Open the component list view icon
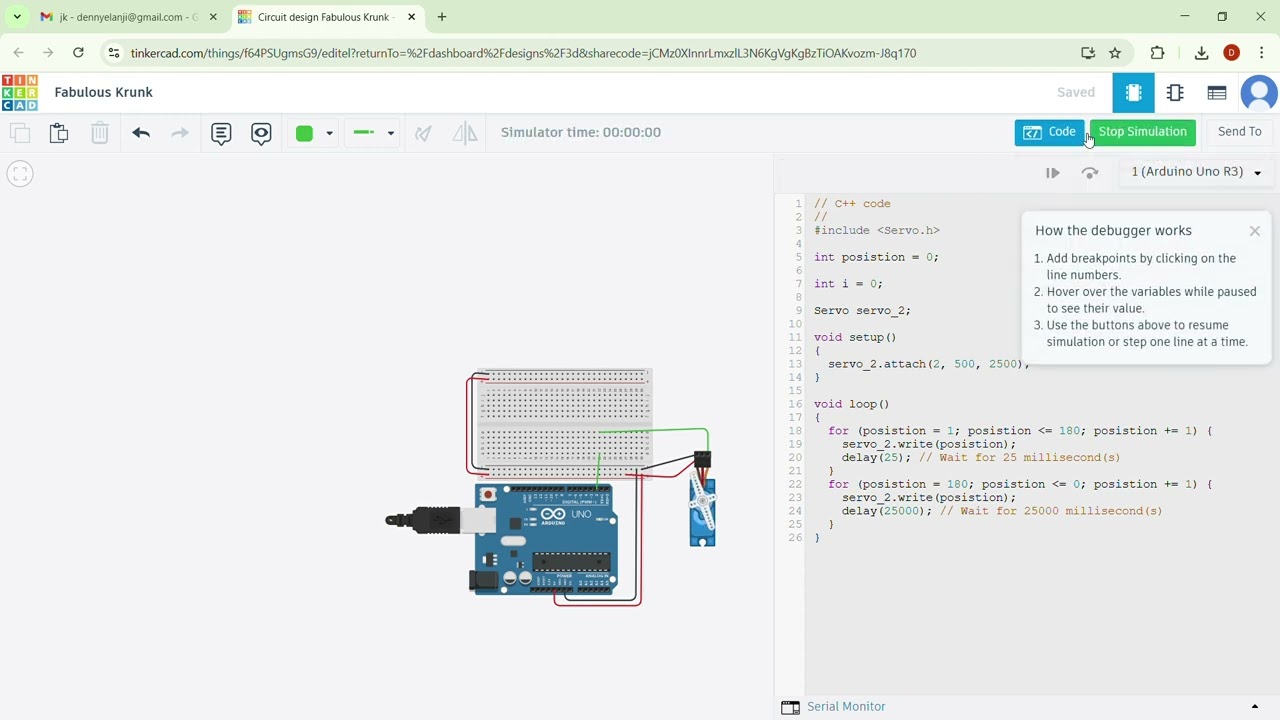Screen dimensions: 1280x720 click(1217, 93)
